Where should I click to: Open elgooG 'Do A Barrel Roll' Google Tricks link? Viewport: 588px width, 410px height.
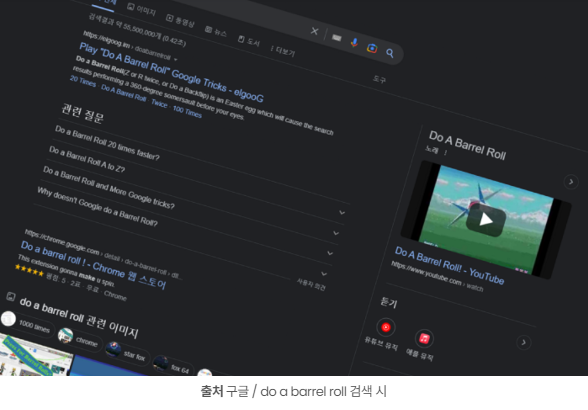171,72
